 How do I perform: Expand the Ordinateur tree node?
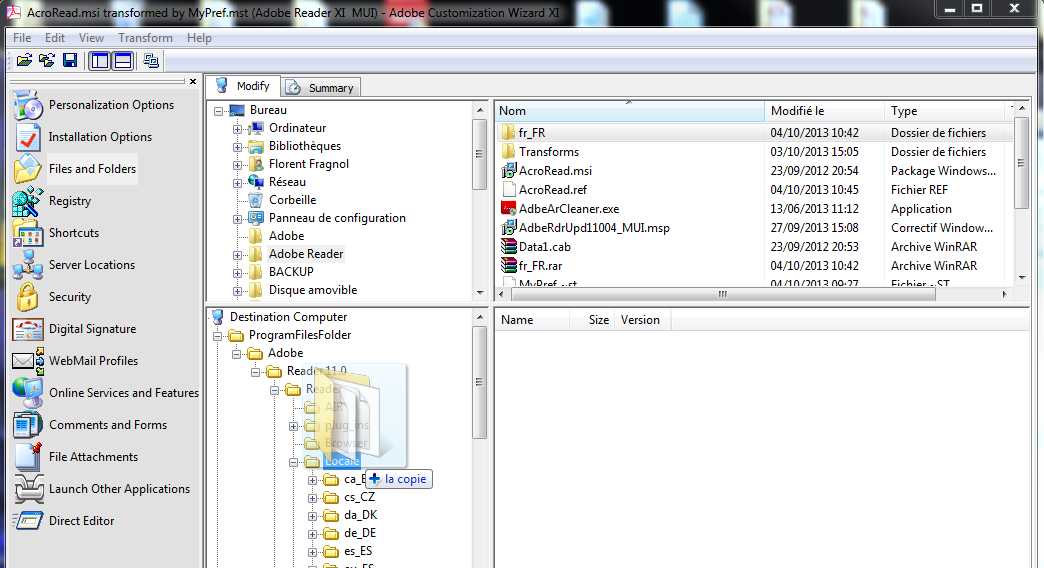coord(237,129)
